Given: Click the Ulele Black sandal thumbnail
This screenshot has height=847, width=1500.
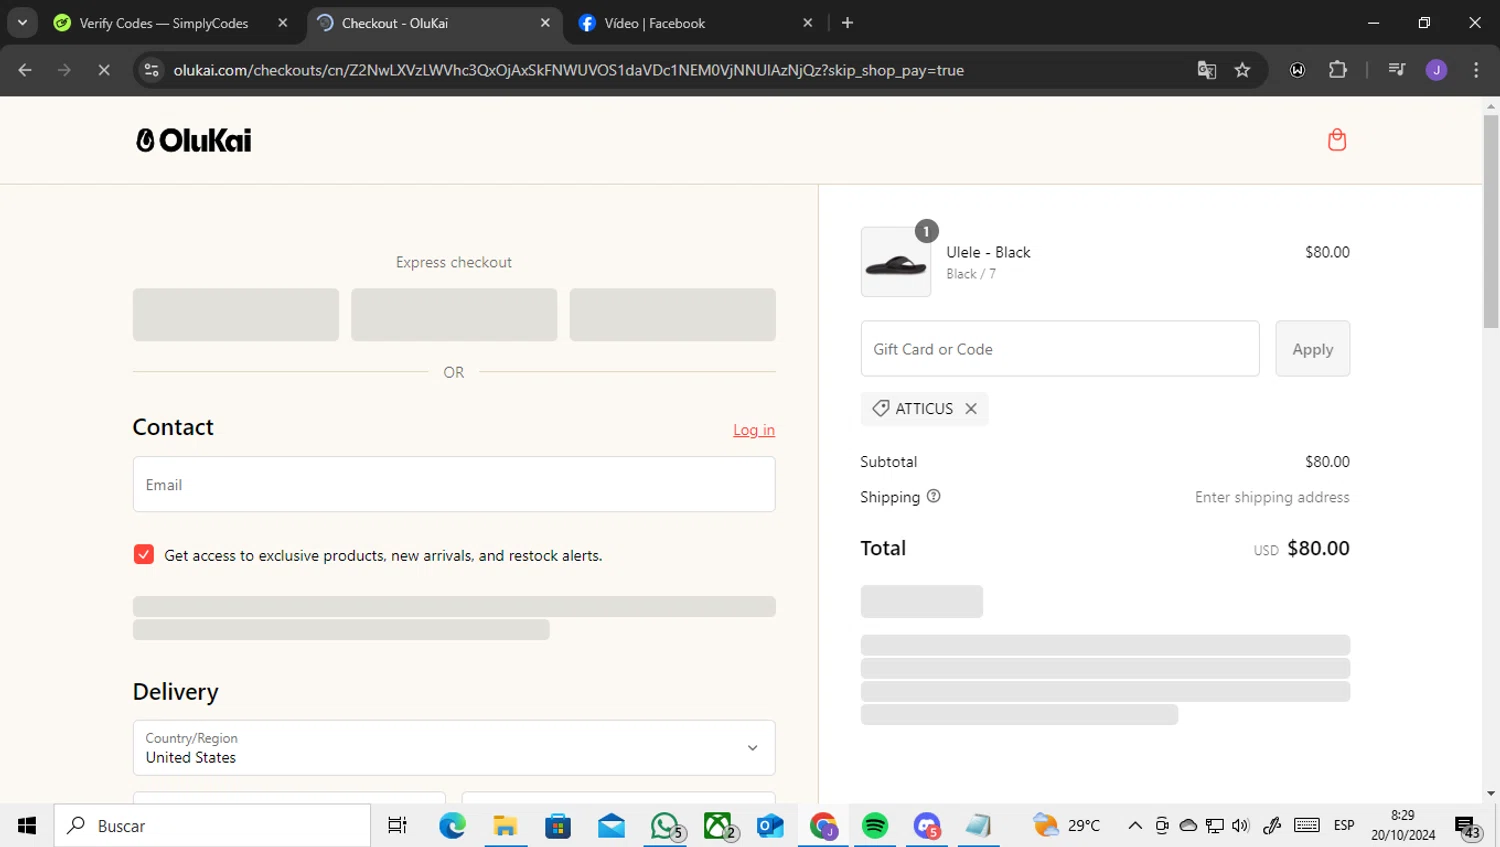Looking at the screenshot, I should (x=895, y=262).
